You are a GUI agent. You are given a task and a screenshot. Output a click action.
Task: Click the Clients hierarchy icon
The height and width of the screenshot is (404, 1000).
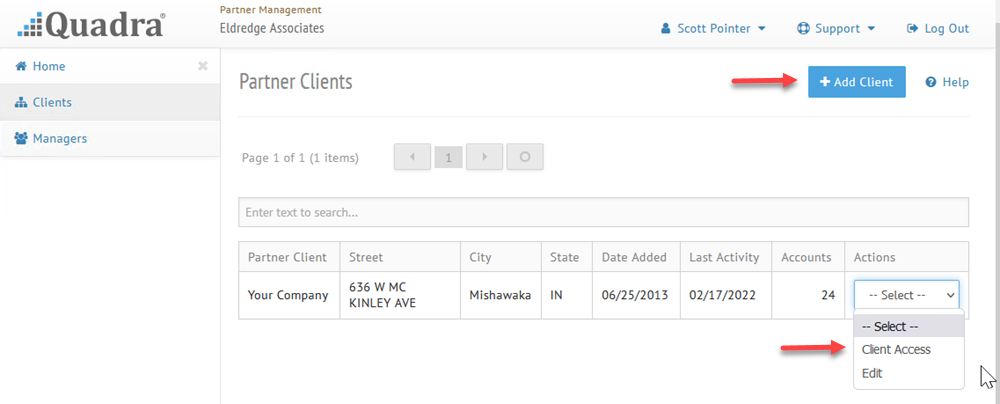(x=20, y=102)
